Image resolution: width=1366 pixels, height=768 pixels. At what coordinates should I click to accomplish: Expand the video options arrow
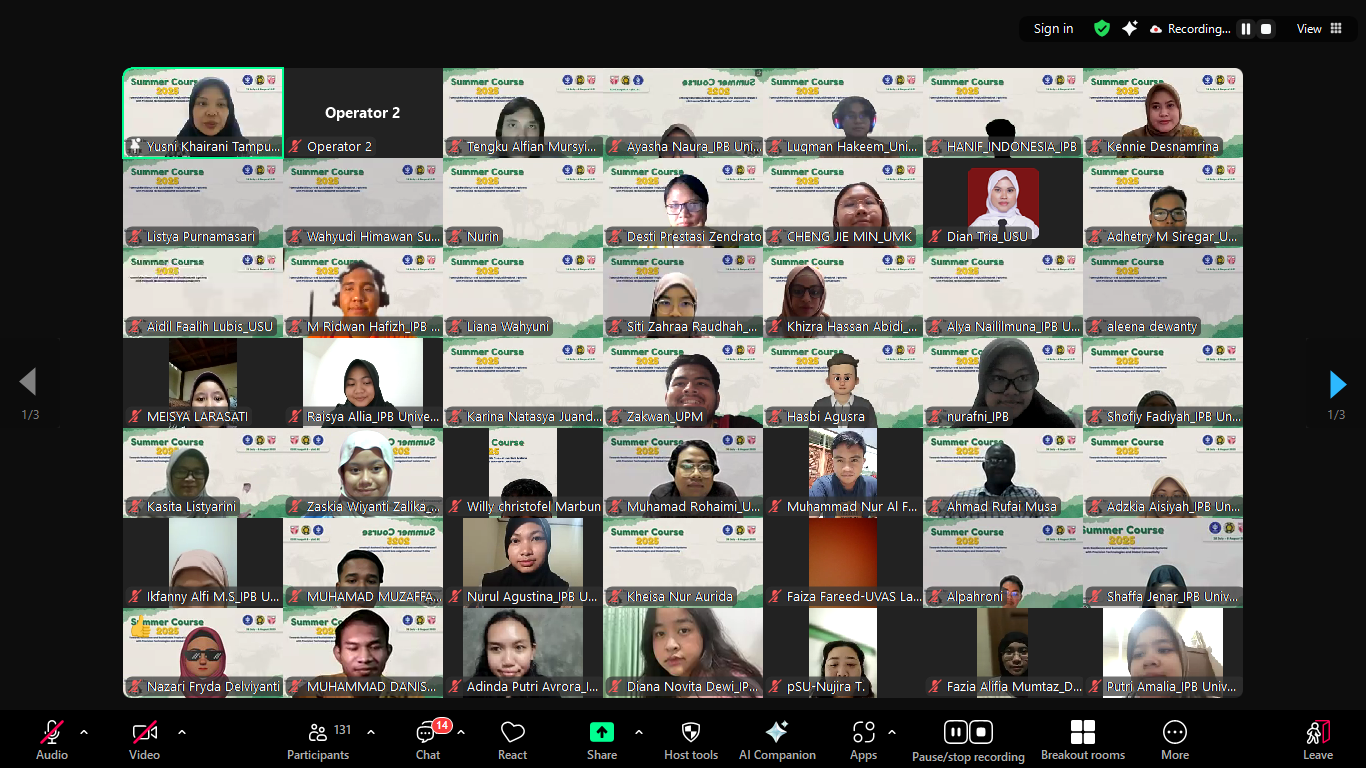(182, 732)
